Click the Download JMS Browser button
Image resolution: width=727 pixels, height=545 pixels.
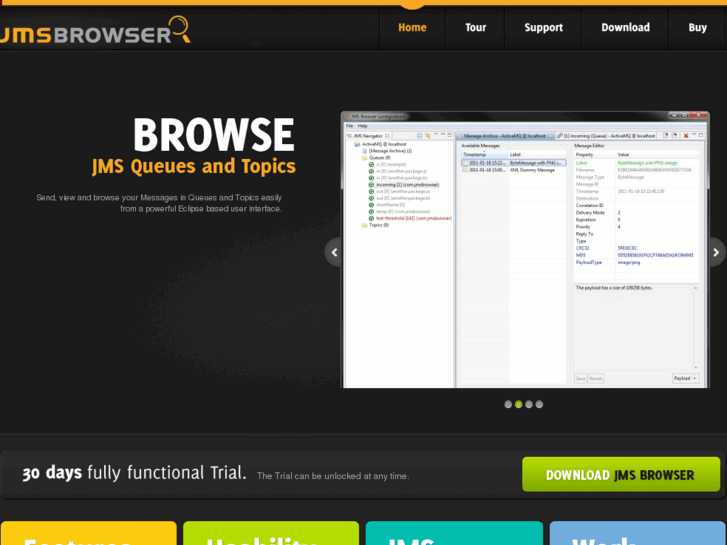pos(621,474)
